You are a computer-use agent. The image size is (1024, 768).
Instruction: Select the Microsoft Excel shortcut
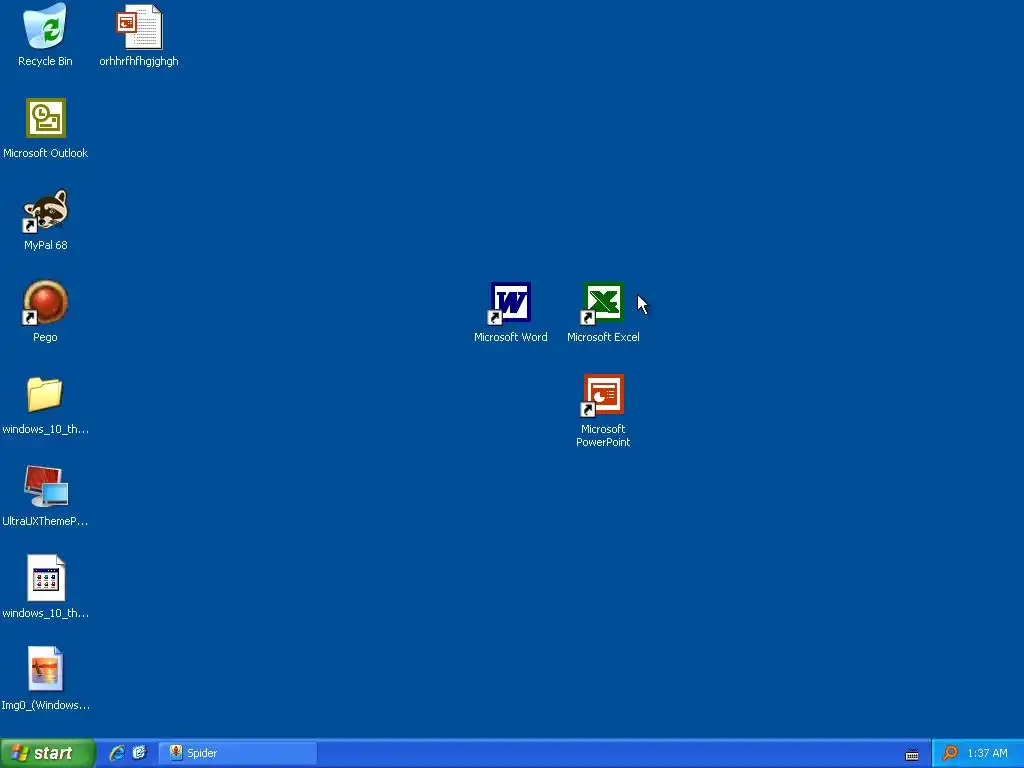(x=603, y=303)
